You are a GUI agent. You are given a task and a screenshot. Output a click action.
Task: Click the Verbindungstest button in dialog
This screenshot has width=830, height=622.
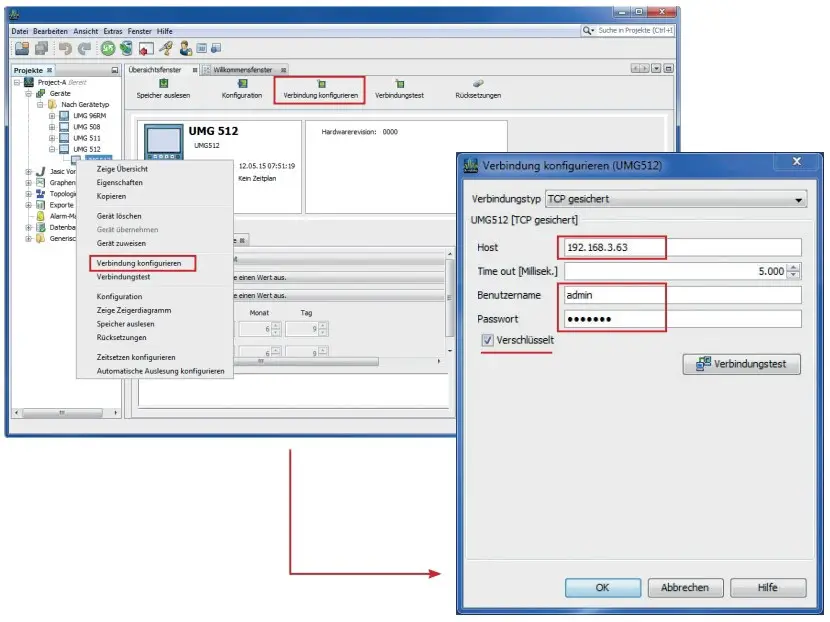(x=742, y=364)
